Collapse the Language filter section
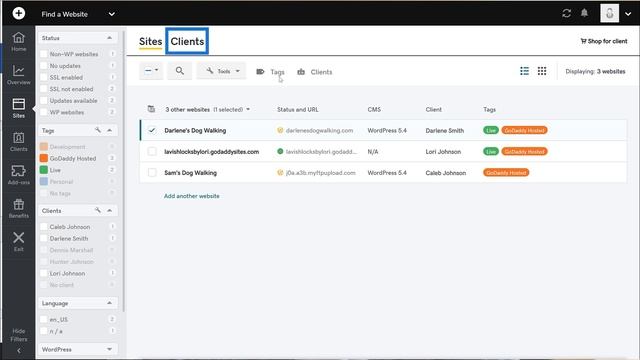The width and height of the screenshot is (640, 360). pyautogui.click(x=109, y=303)
